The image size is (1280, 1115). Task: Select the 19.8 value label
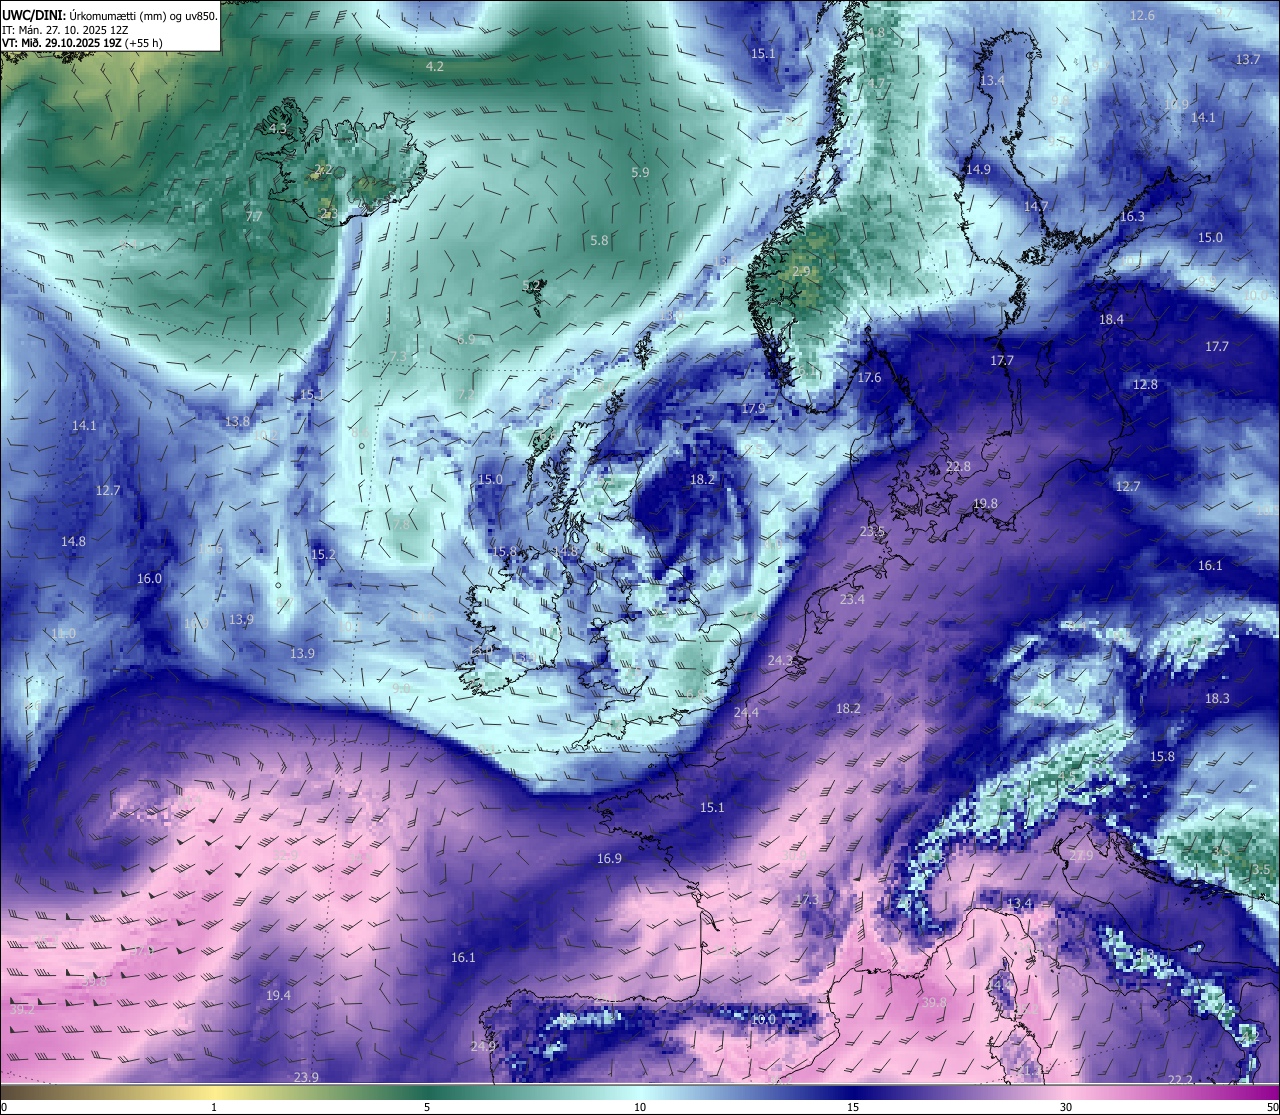coord(985,503)
